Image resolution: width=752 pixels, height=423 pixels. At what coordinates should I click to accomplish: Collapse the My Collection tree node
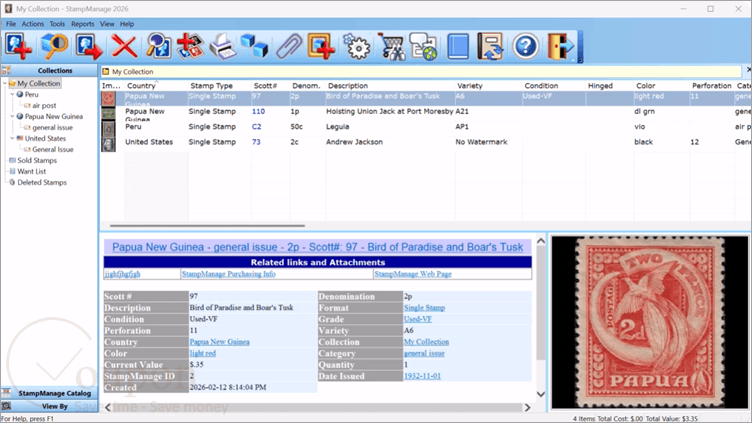pos(5,83)
